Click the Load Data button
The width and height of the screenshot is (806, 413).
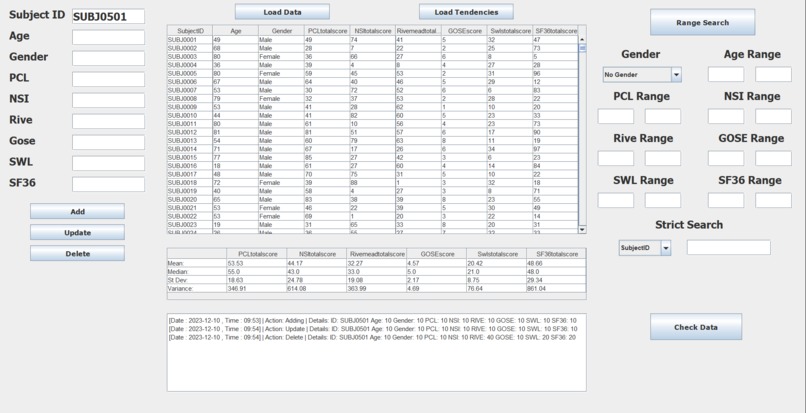pos(282,12)
